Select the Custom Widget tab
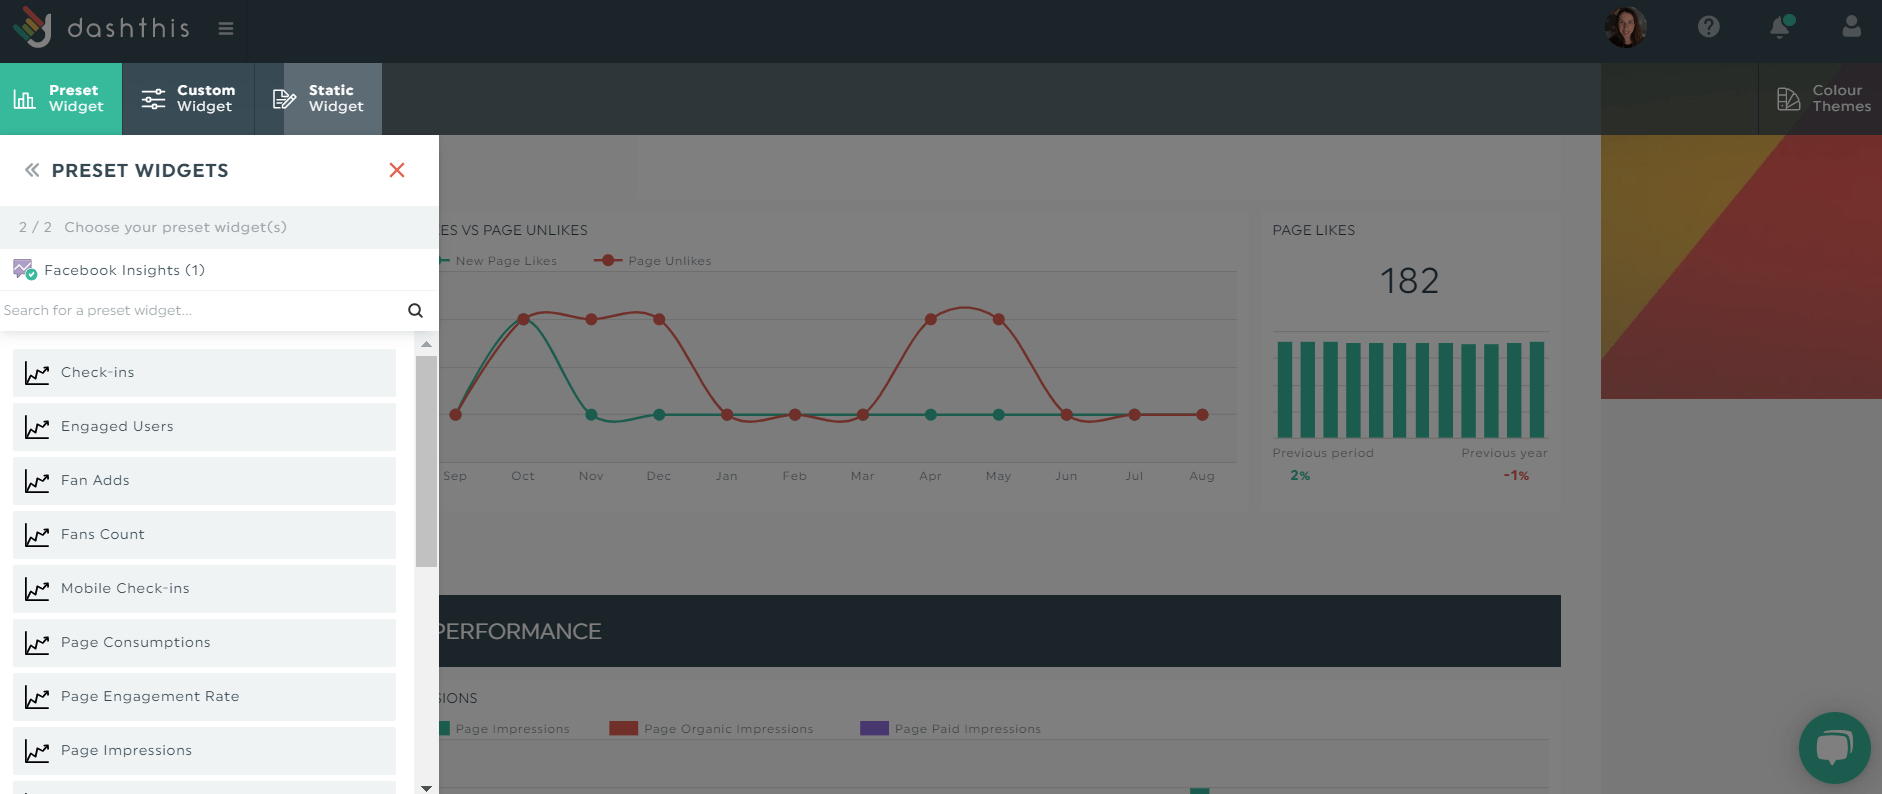This screenshot has width=1882, height=794. point(188,99)
